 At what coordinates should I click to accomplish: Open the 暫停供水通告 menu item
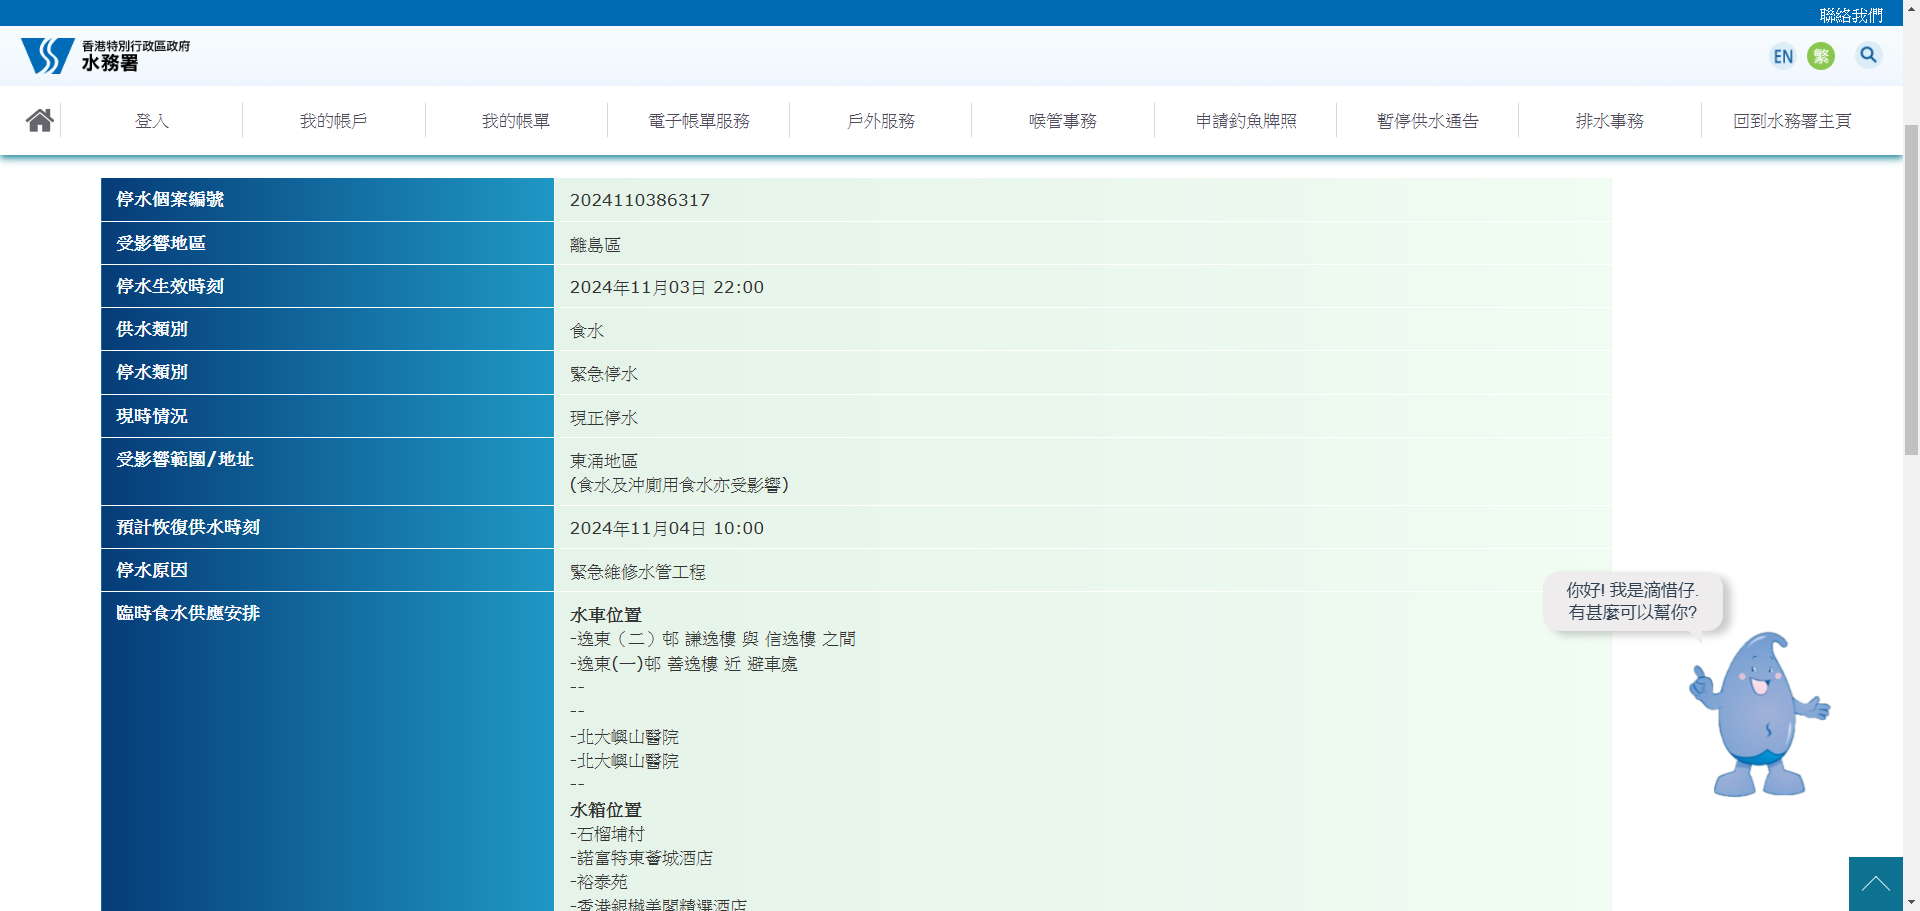point(1428,121)
